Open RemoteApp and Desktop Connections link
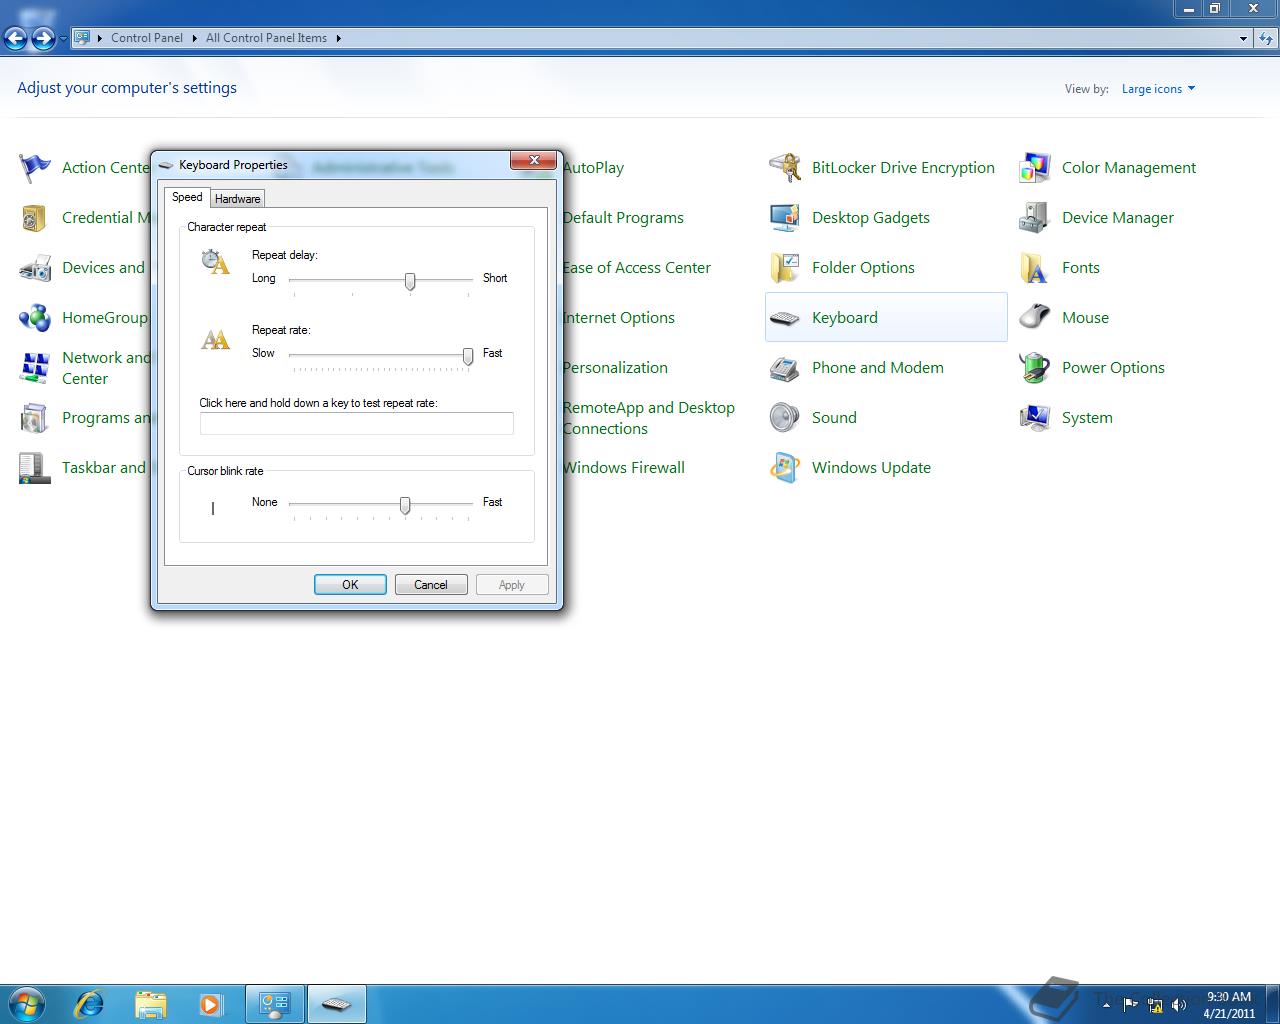 pyautogui.click(x=648, y=418)
